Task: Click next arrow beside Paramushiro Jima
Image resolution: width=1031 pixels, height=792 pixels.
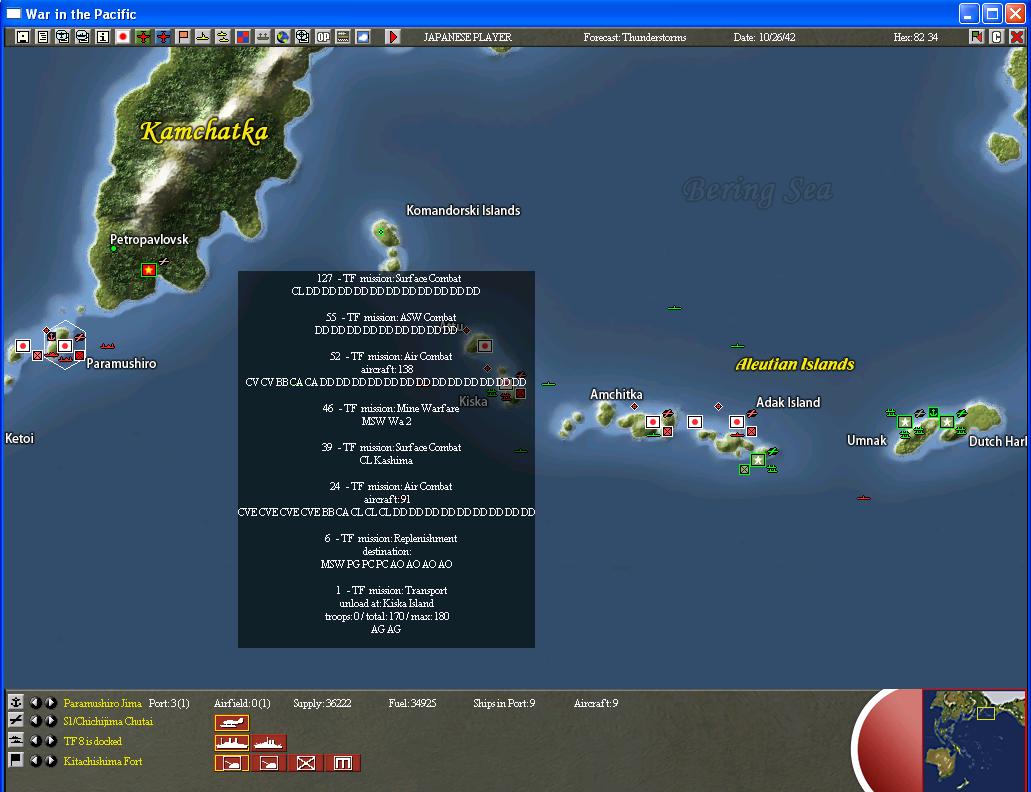Action: [x=51, y=703]
